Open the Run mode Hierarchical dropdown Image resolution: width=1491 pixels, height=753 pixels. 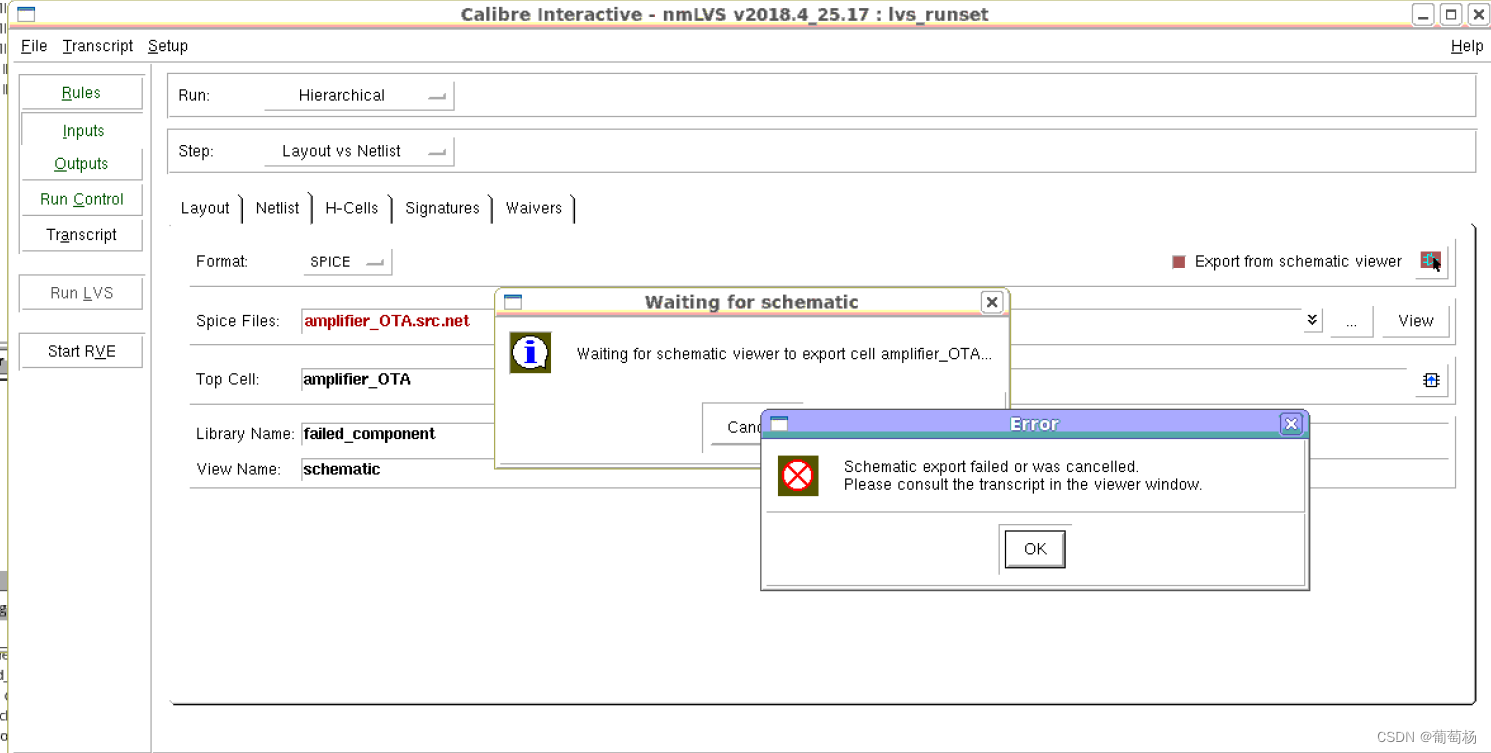point(359,96)
